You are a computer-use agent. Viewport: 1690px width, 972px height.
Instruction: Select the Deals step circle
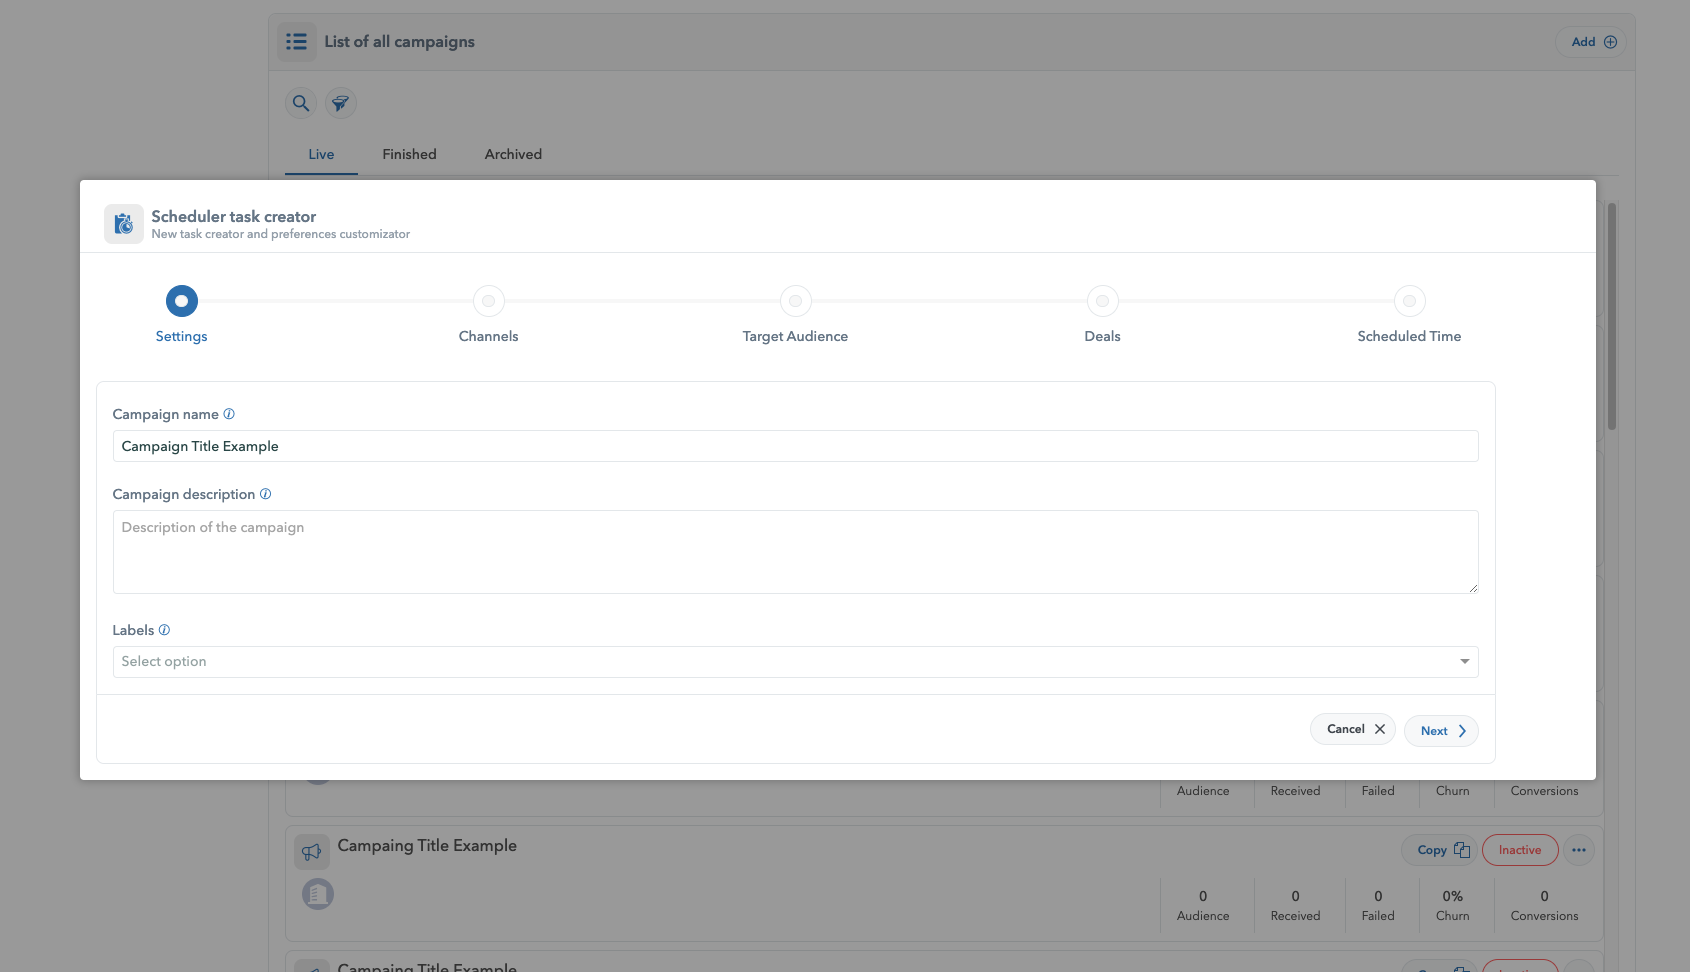click(1103, 301)
